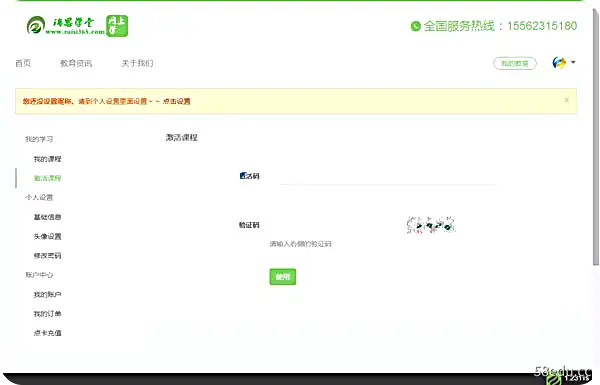This screenshot has height=385, width=600.
Task: Open 头像设置 in the sidebar
Action: coord(47,236)
